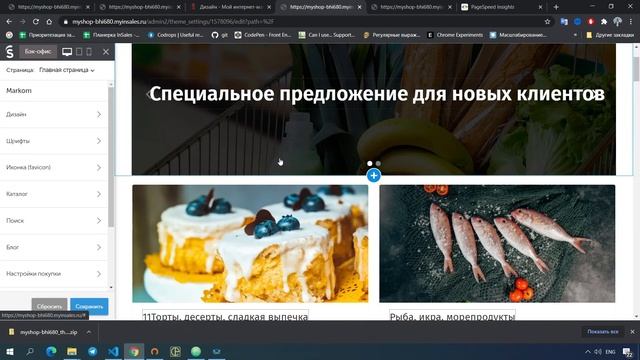The image size is (640, 360).
Task: Open the Codrops bookmark
Action: pos(176,35)
